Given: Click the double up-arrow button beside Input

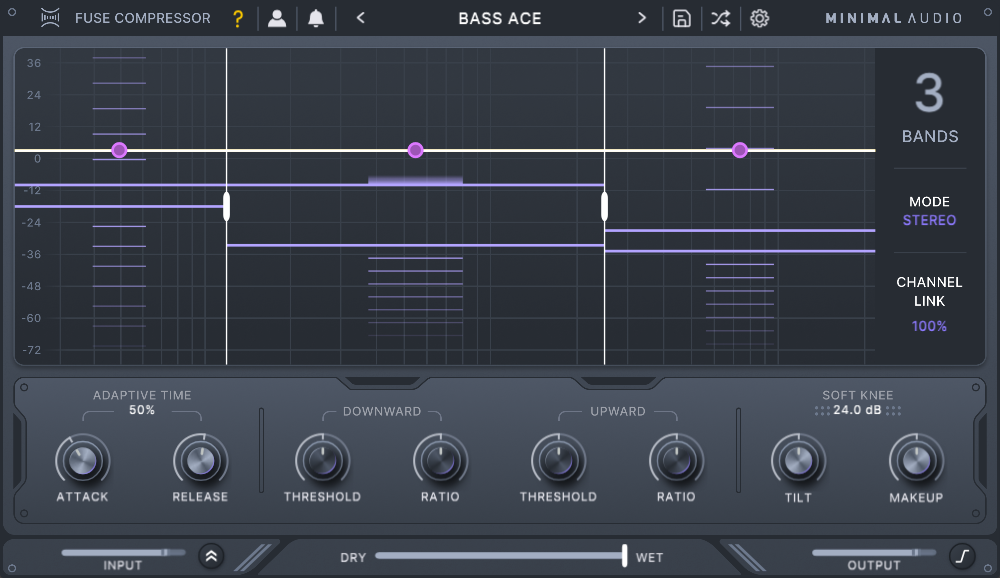Looking at the screenshot, I should 211,556.
